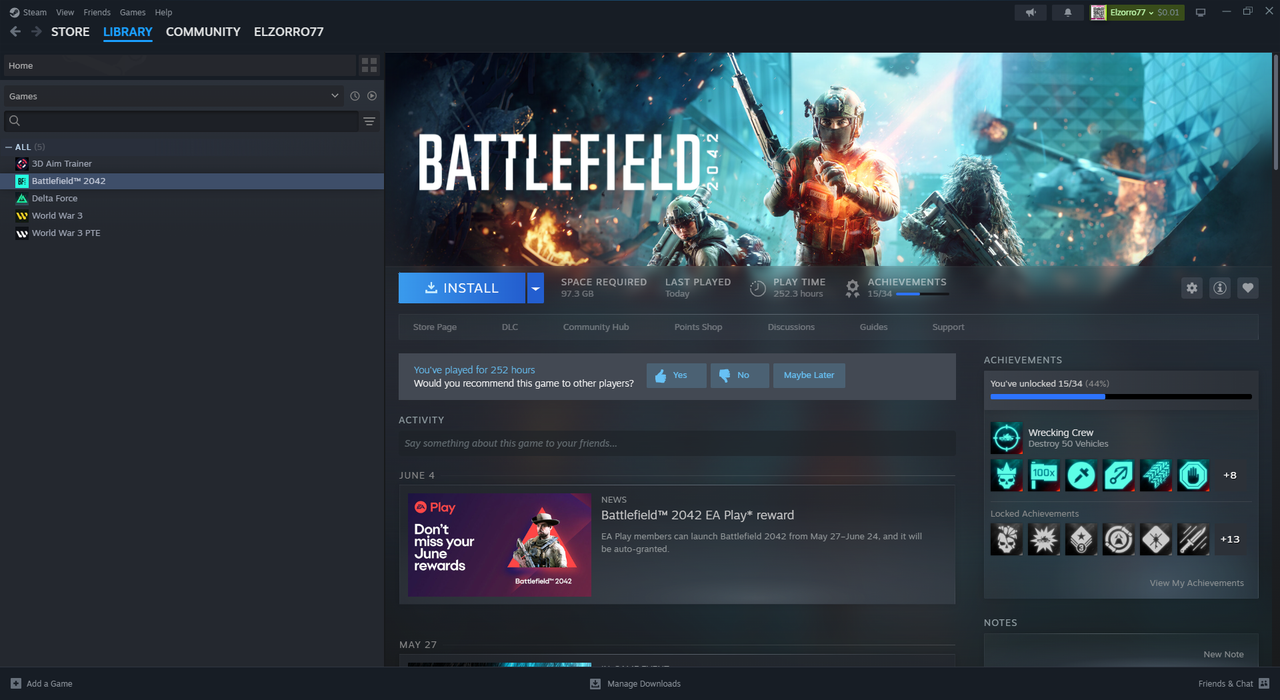Open the notifications bell
The width and height of the screenshot is (1280, 700).
[x=1067, y=12]
